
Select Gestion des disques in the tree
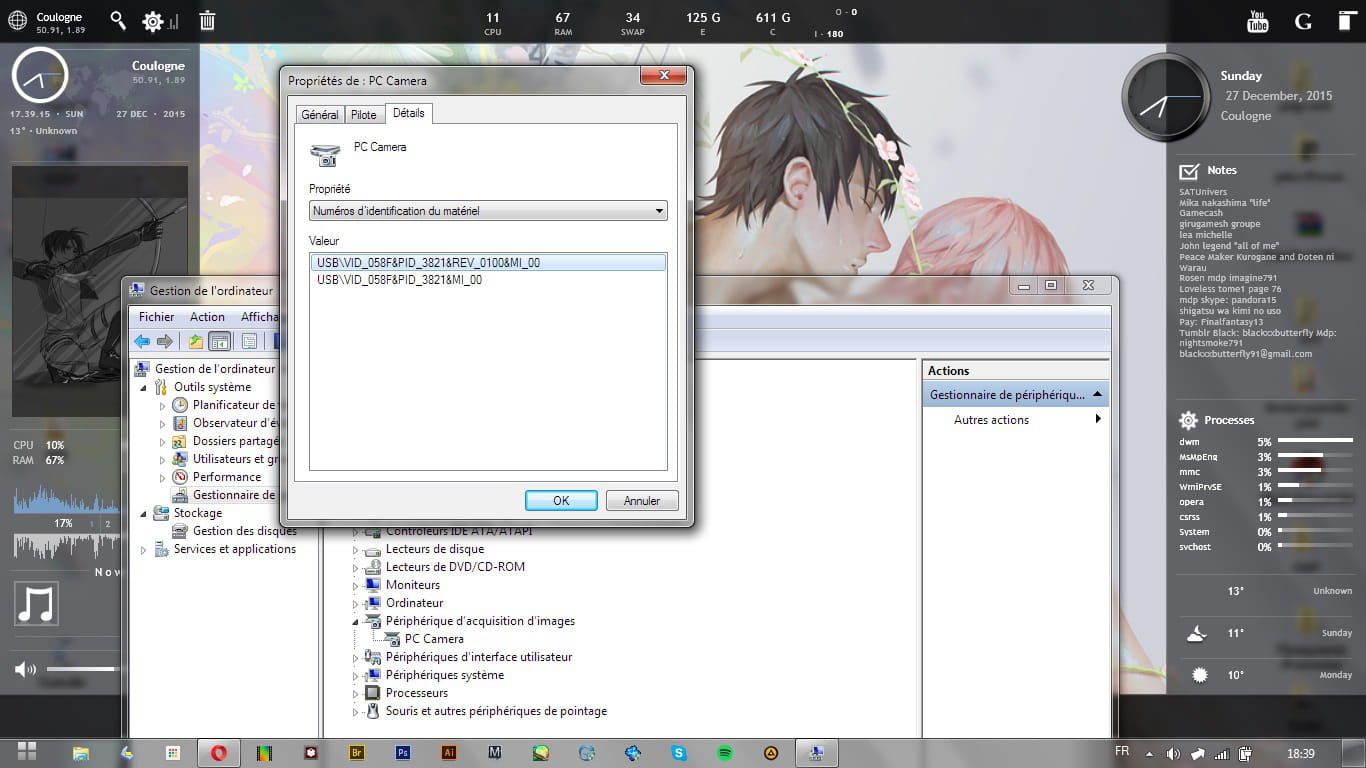coord(244,531)
